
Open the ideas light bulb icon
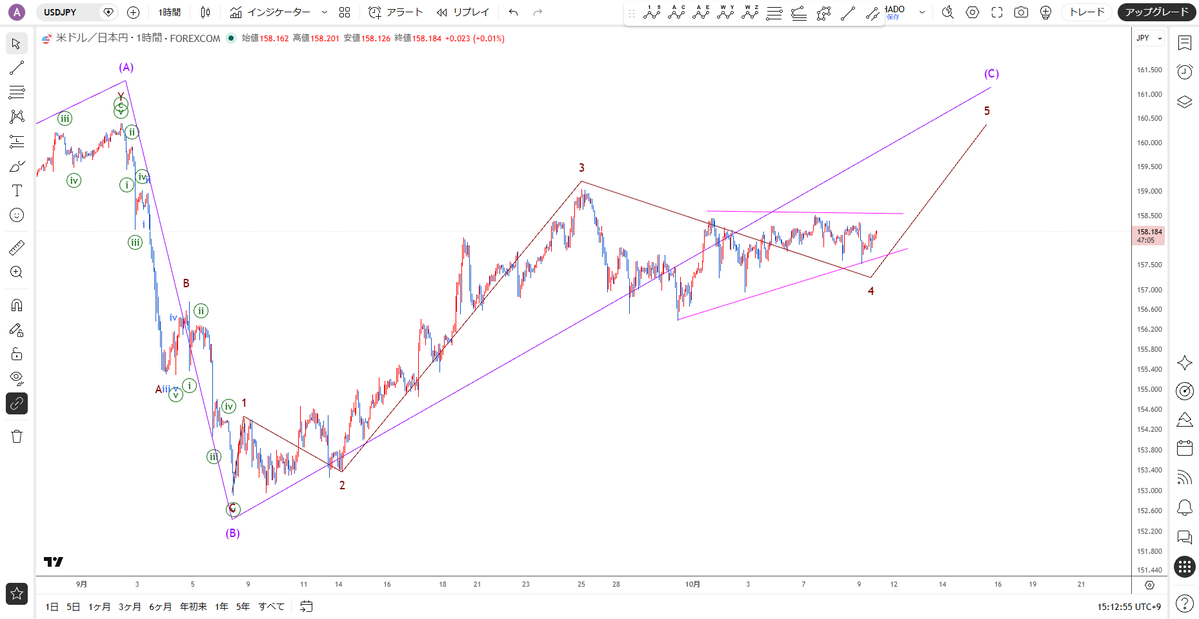(x=1045, y=12)
